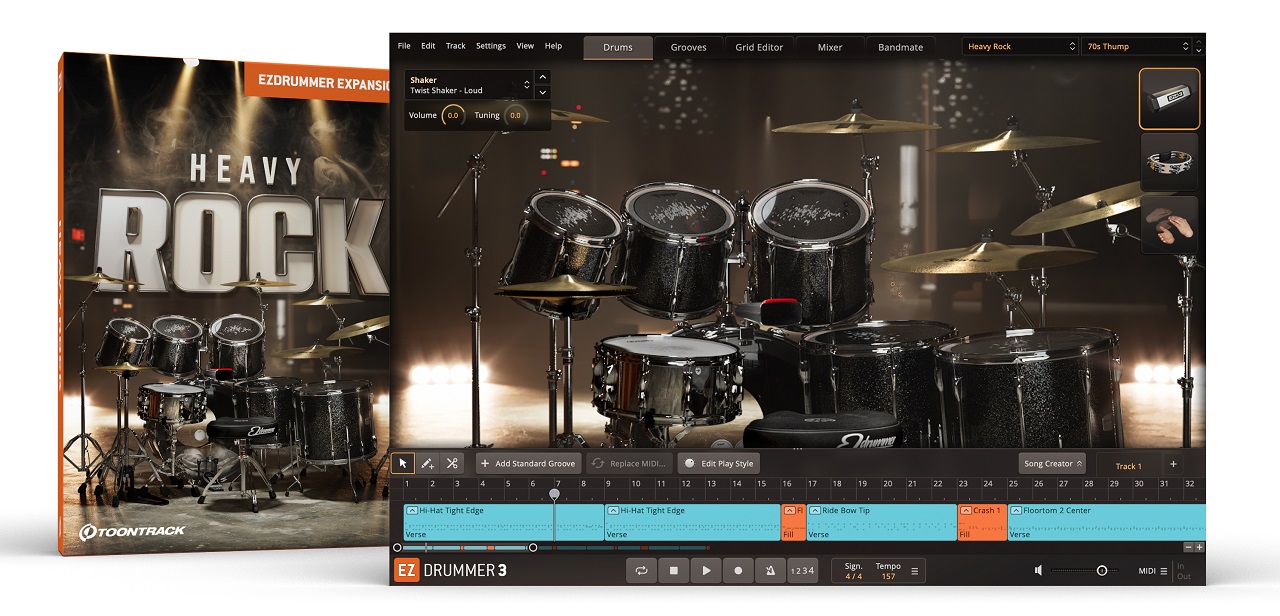Click the previous instrument up arrow
The image size is (1280, 616).
tap(542, 77)
